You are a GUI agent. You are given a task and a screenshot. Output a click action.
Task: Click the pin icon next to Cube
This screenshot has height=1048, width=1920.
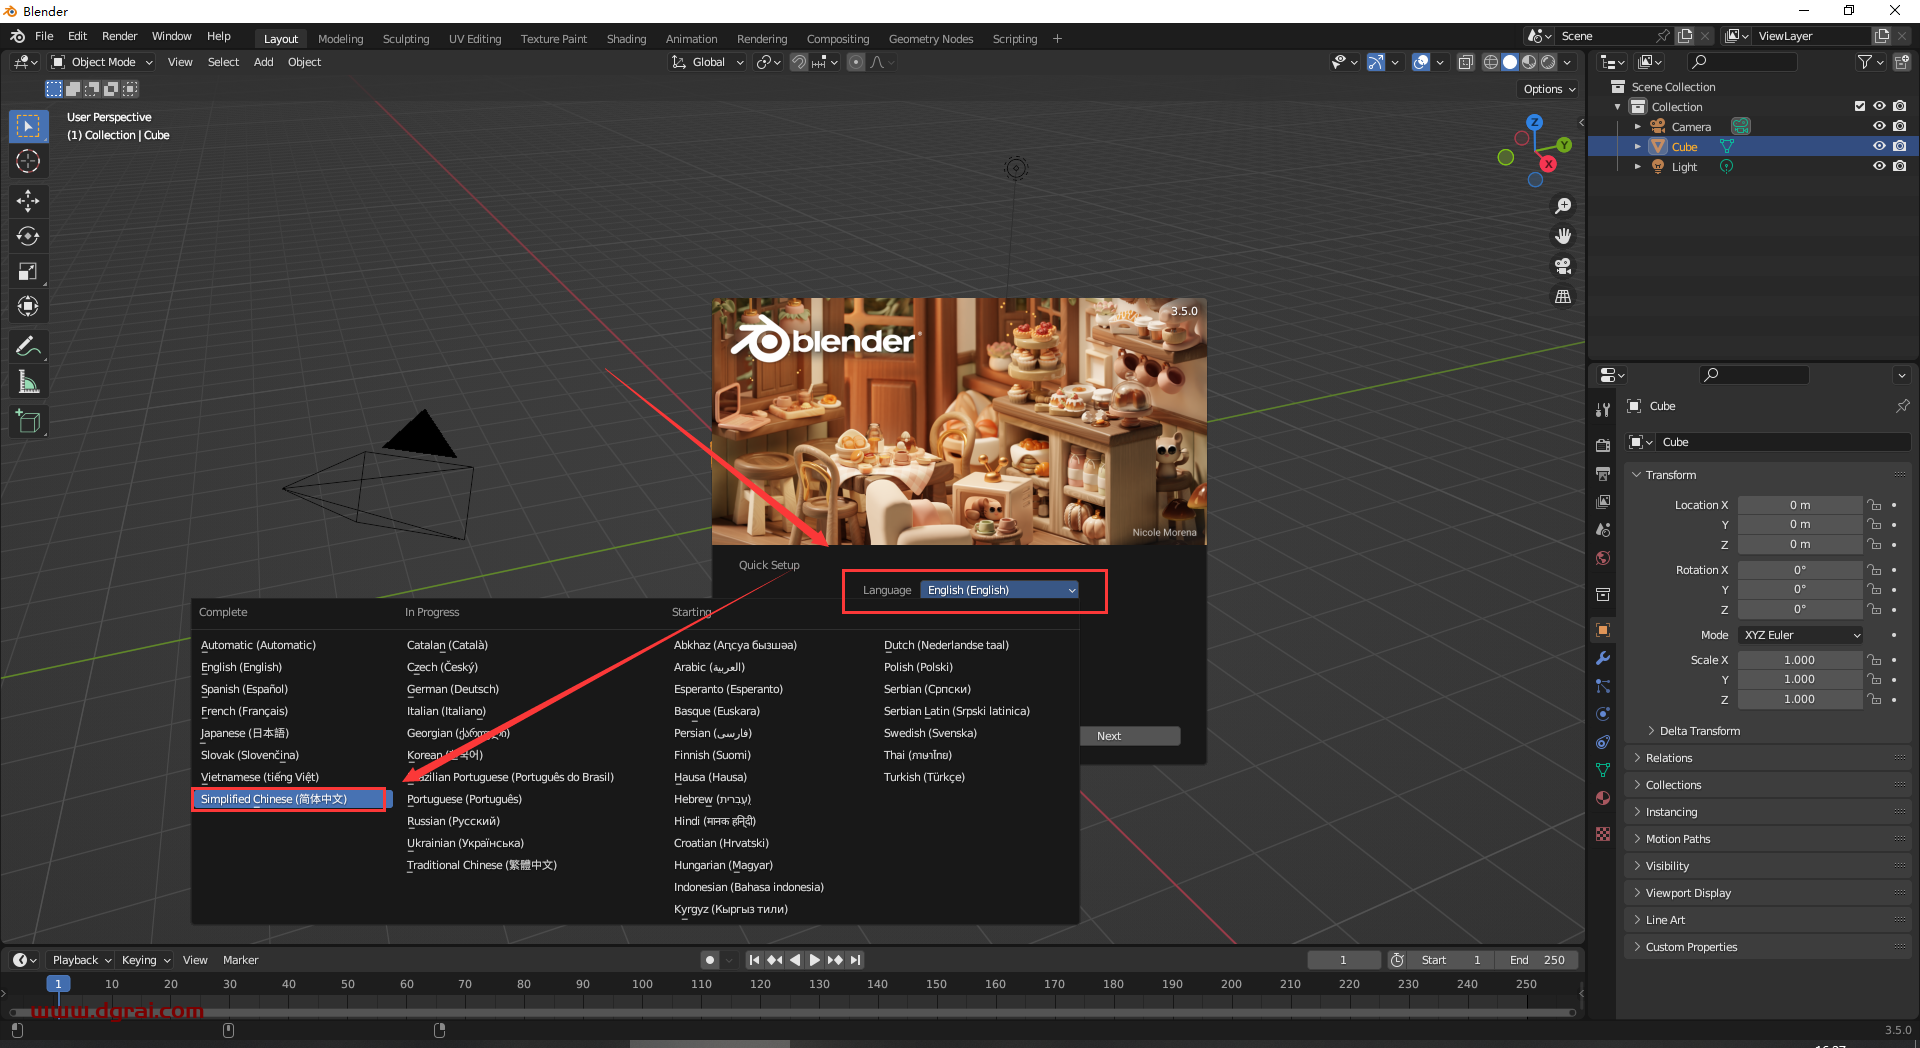(x=1902, y=406)
